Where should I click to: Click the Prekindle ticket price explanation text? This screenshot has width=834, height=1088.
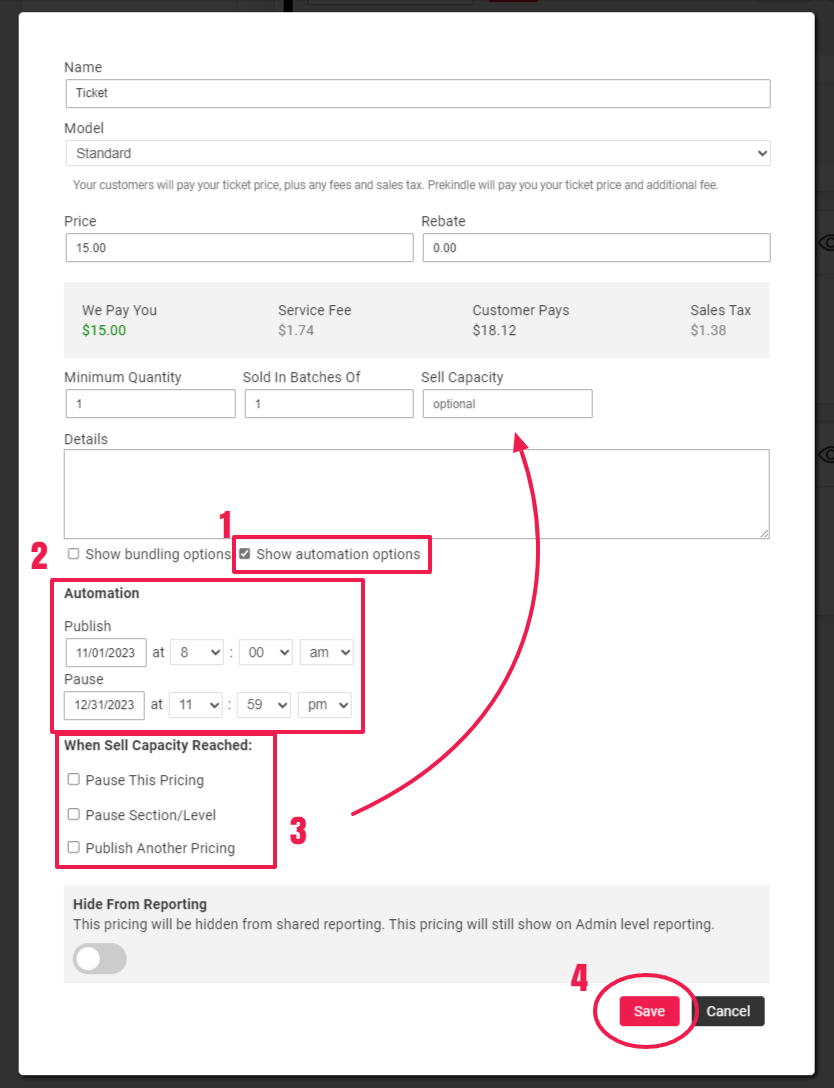point(395,185)
